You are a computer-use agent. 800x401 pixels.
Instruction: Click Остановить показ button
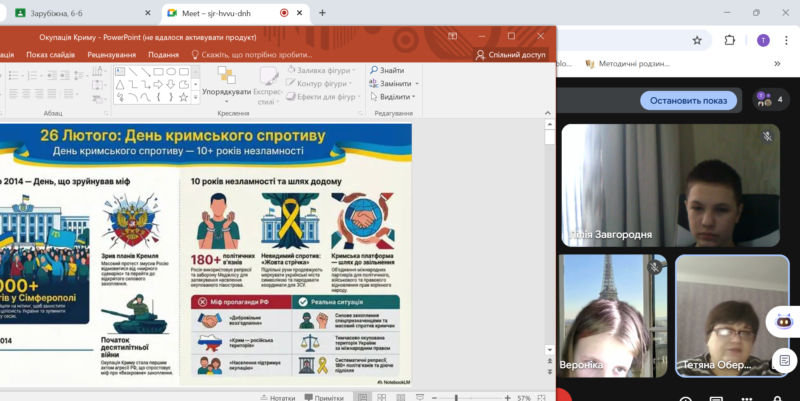pyautogui.click(x=688, y=100)
